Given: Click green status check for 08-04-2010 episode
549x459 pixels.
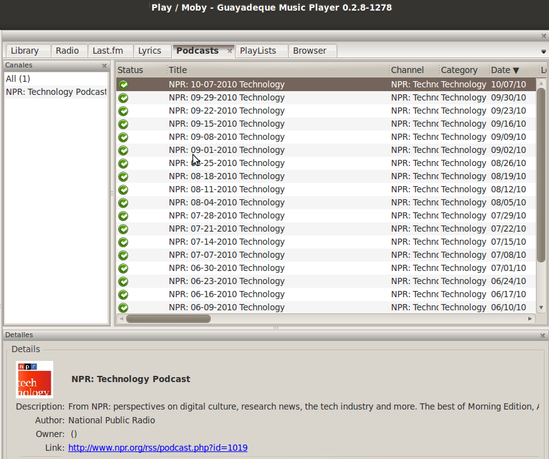Looking at the screenshot, I should coord(123,203).
